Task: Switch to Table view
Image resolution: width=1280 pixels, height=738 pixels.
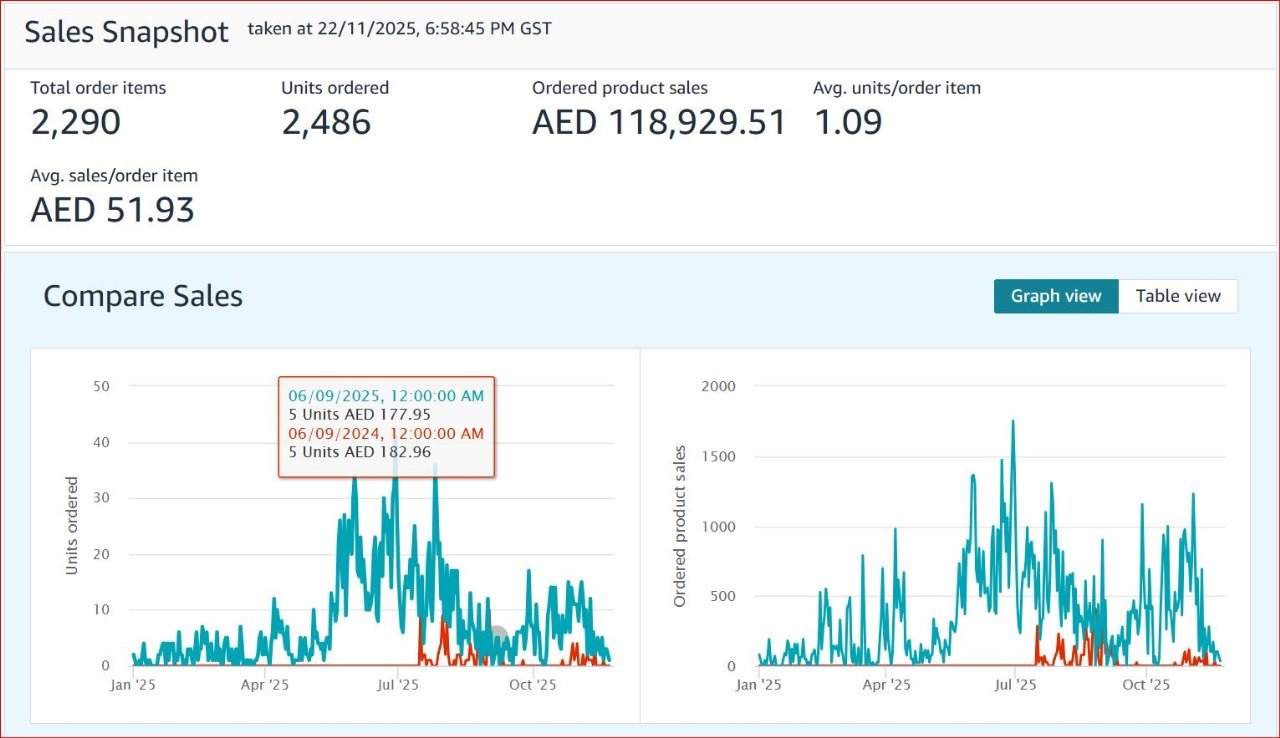Action: [x=1177, y=296]
